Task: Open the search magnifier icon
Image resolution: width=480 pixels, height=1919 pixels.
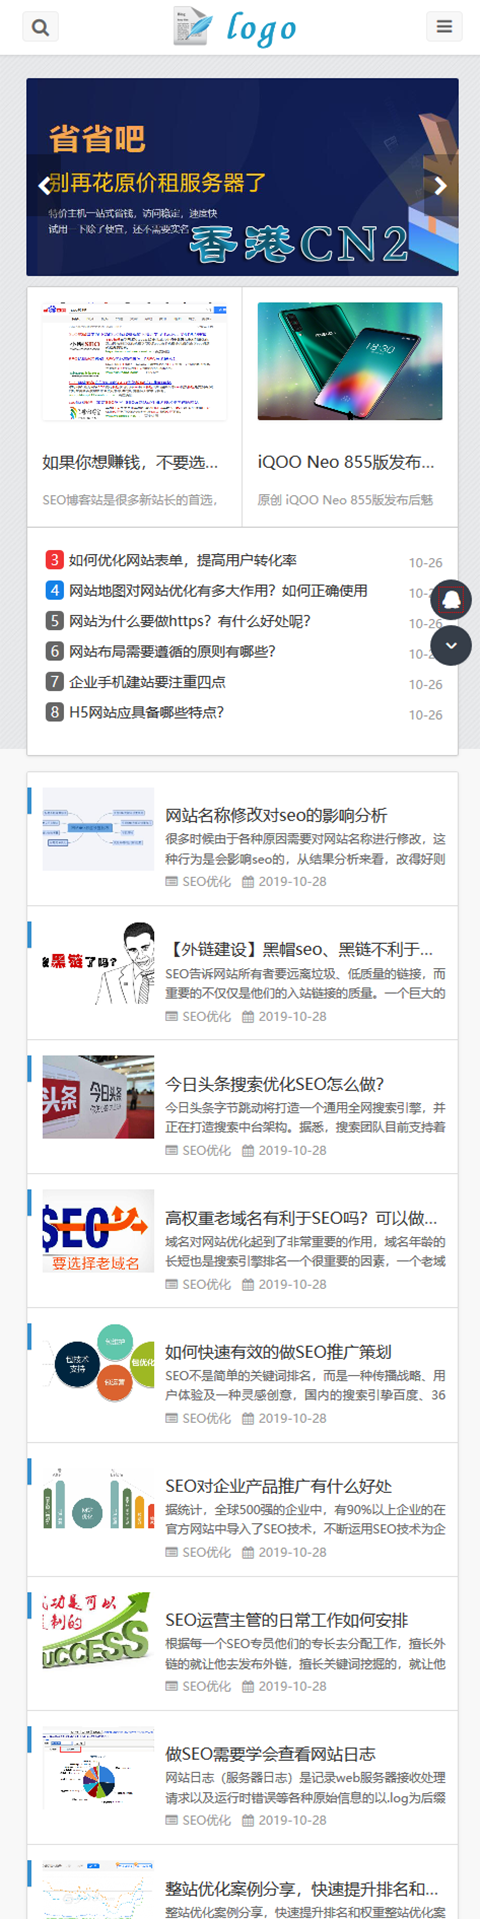Action: 40,27
